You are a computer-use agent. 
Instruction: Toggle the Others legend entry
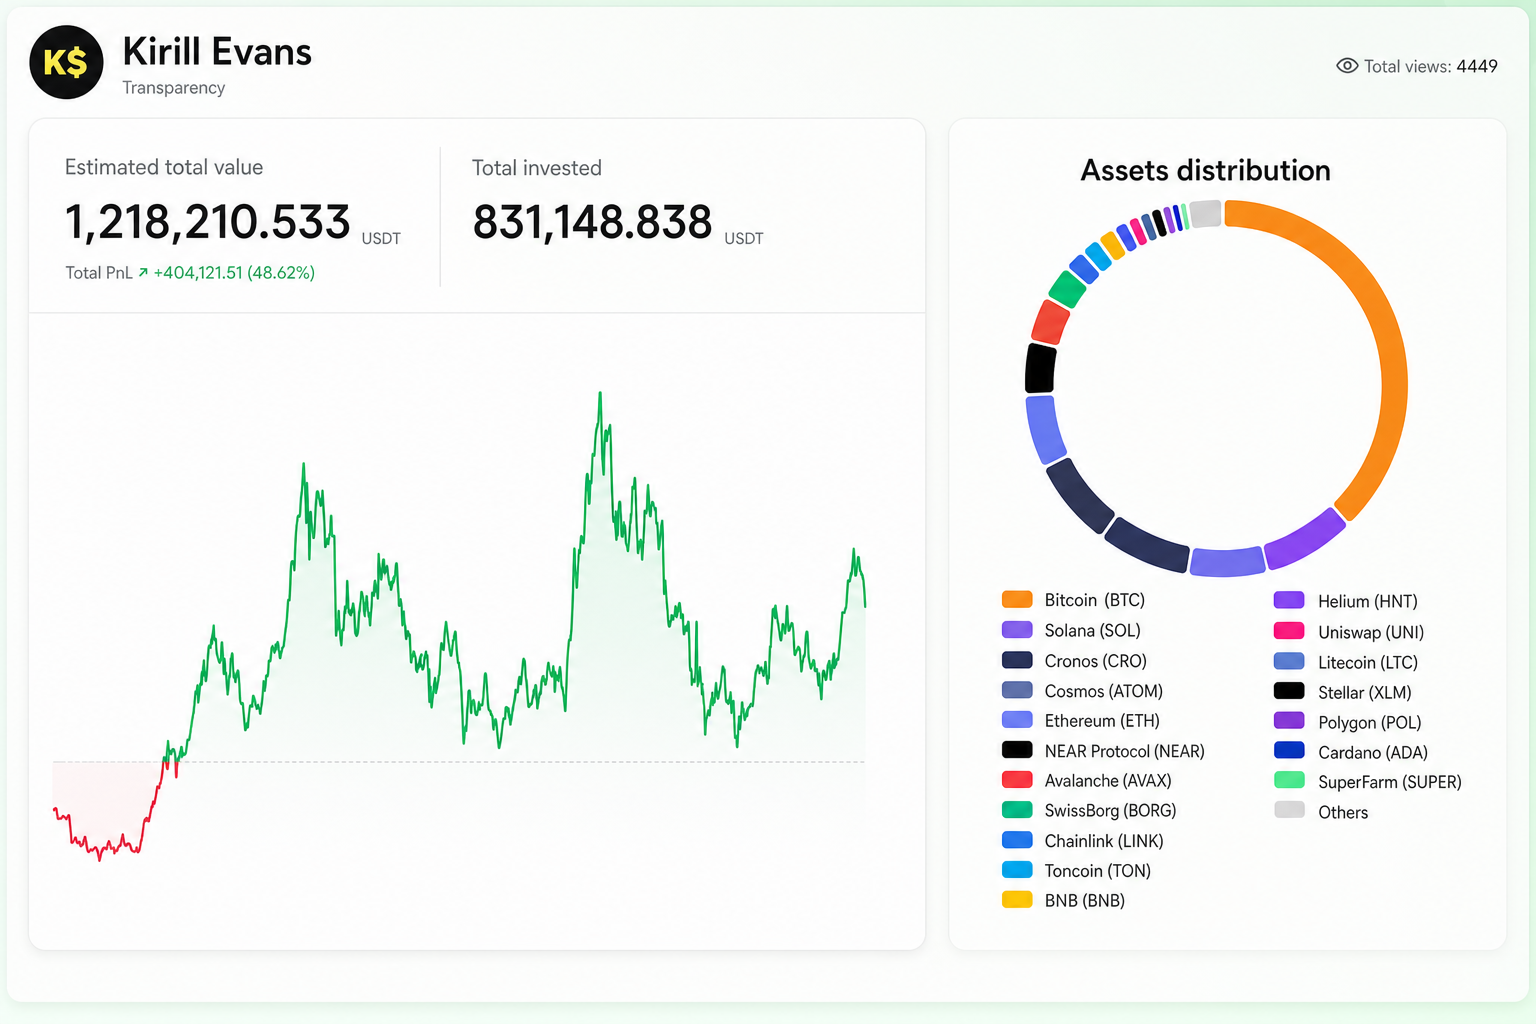coord(1321,812)
